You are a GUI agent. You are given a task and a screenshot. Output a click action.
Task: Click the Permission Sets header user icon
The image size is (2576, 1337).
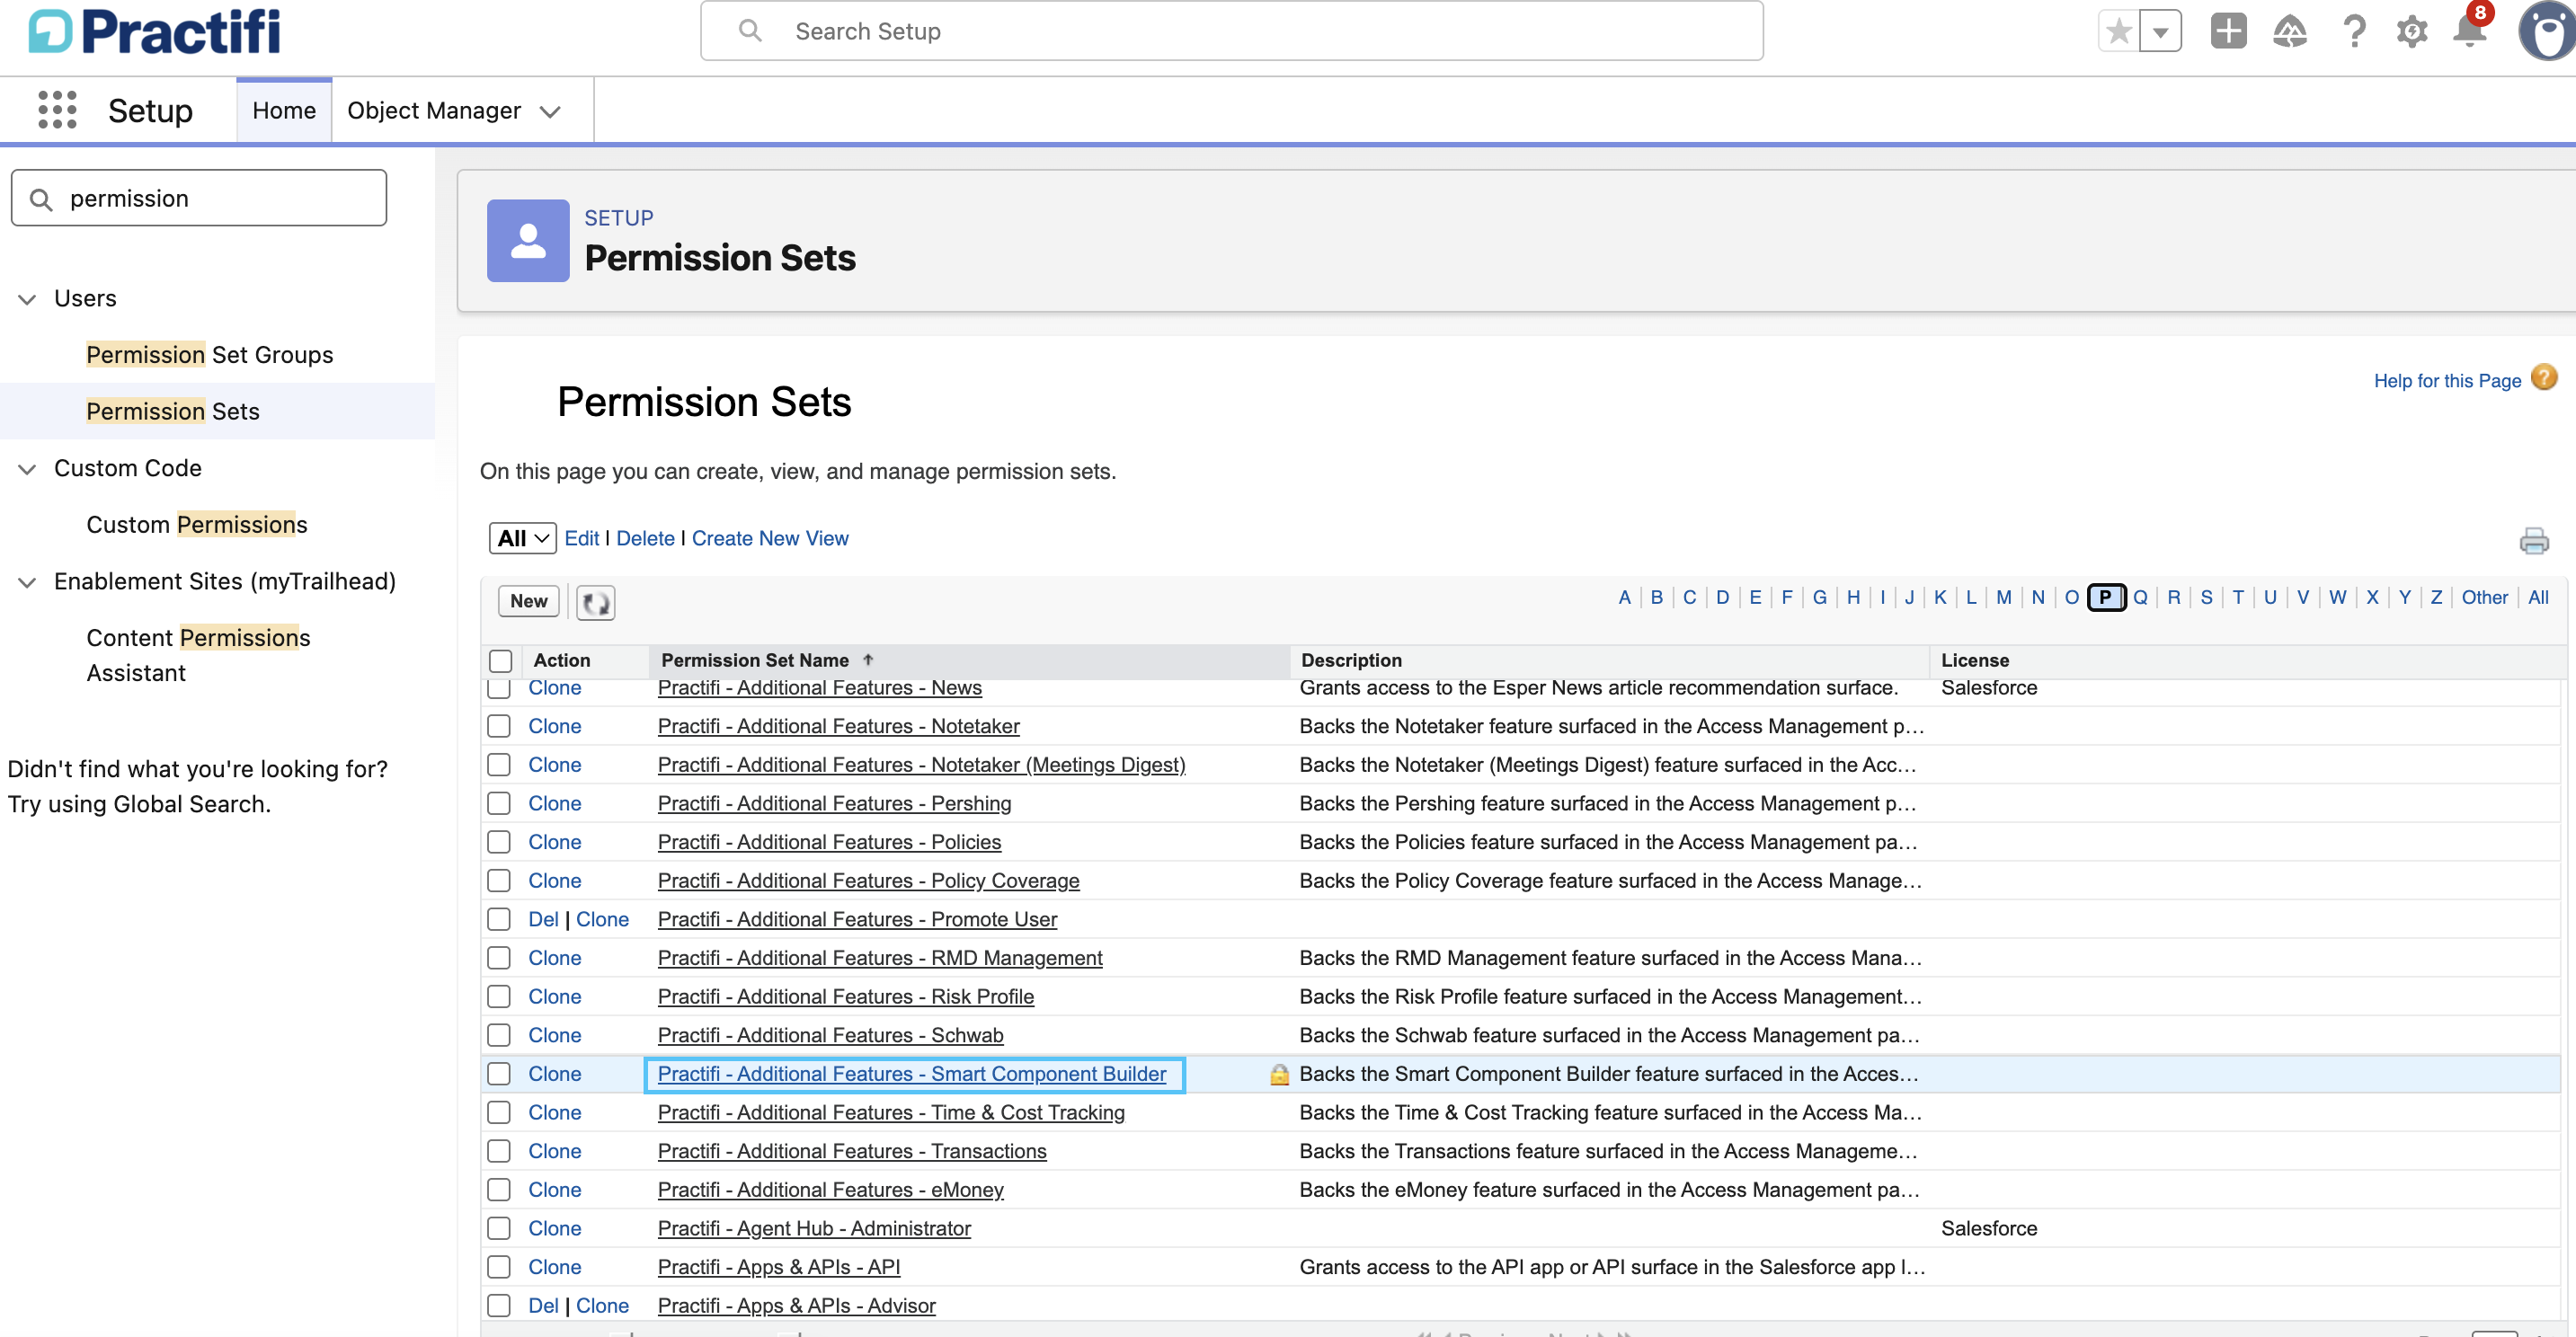528,240
